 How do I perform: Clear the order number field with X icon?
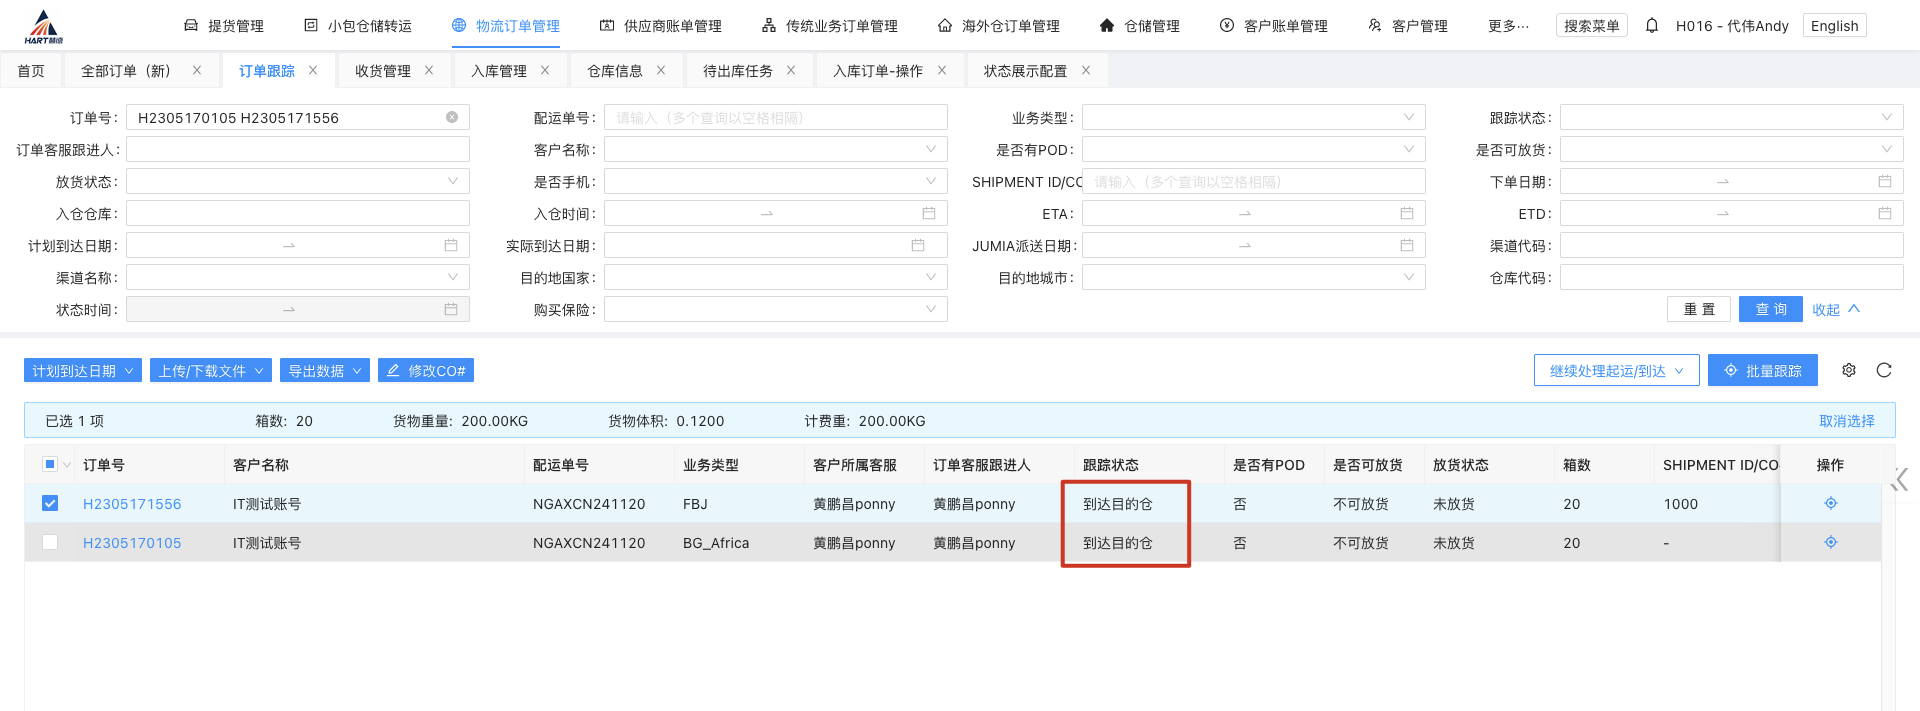pyautogui.click(x=452, y=118)
